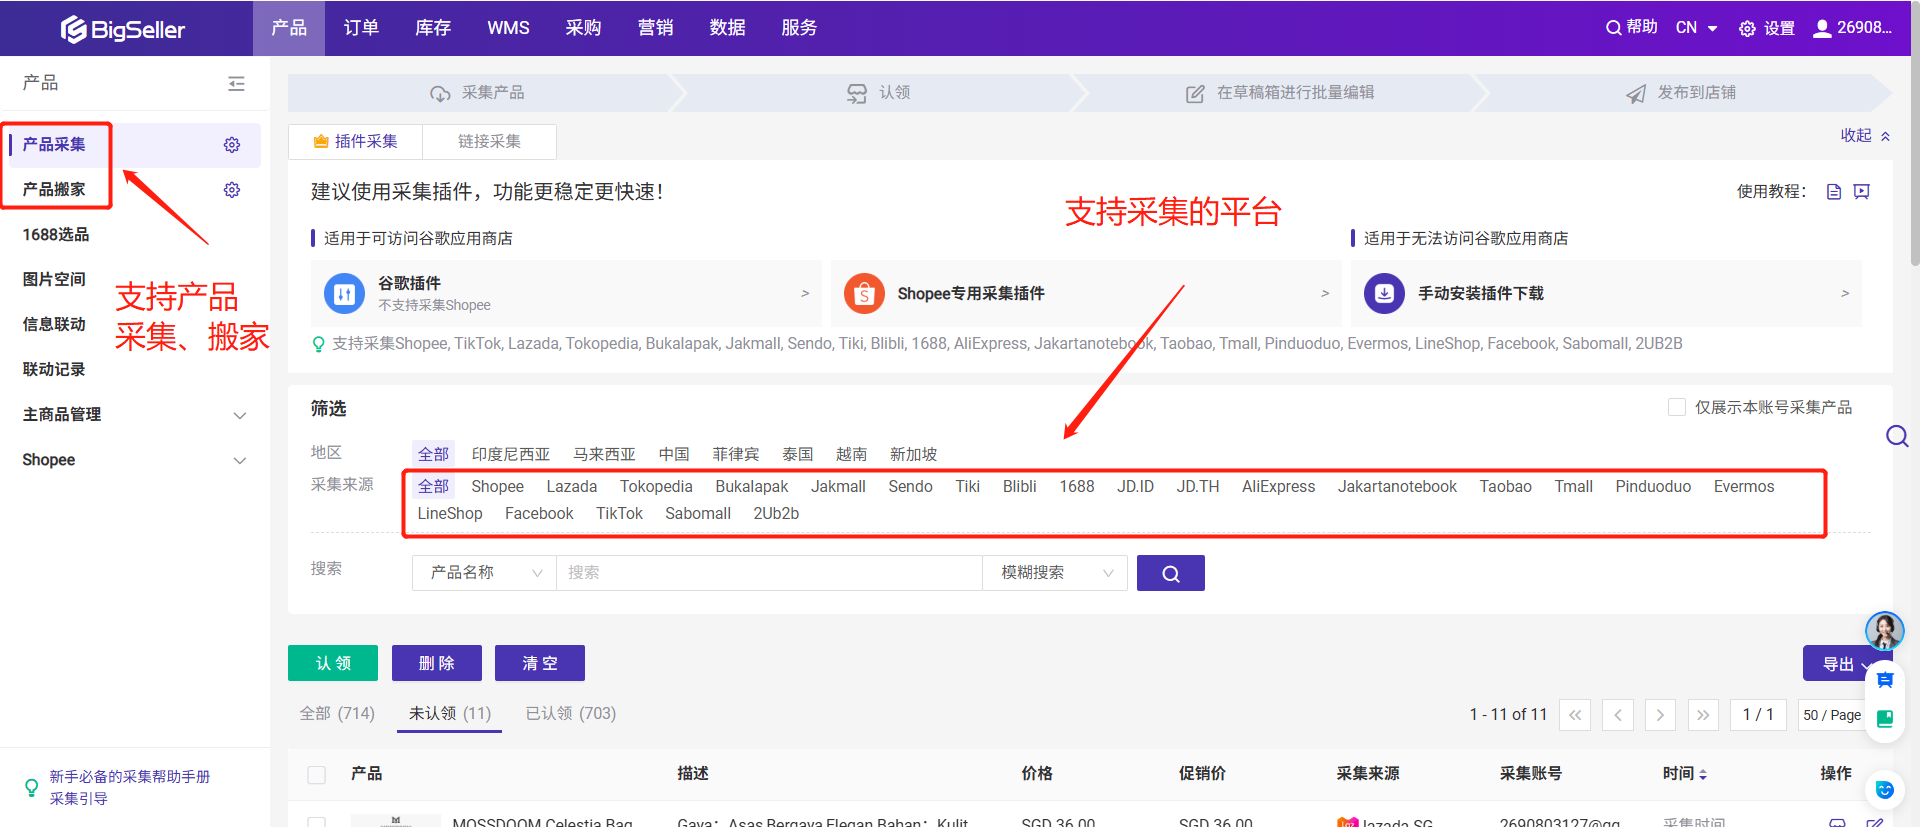Click the 手动安装插件下载 download icon
The image size is (1920, 827).
pos(1384,294)
